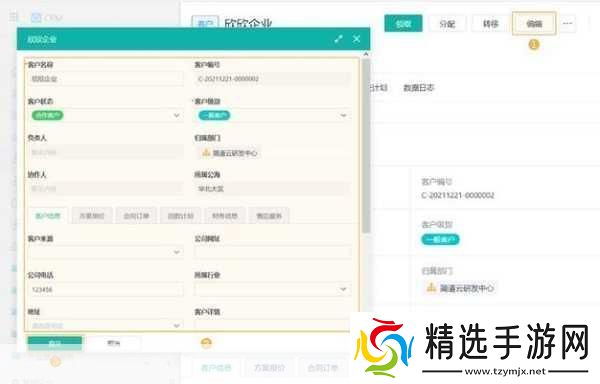The image size is (600, 384).
Task: Click the 转移 button
Action: click(x=491, y=24)
